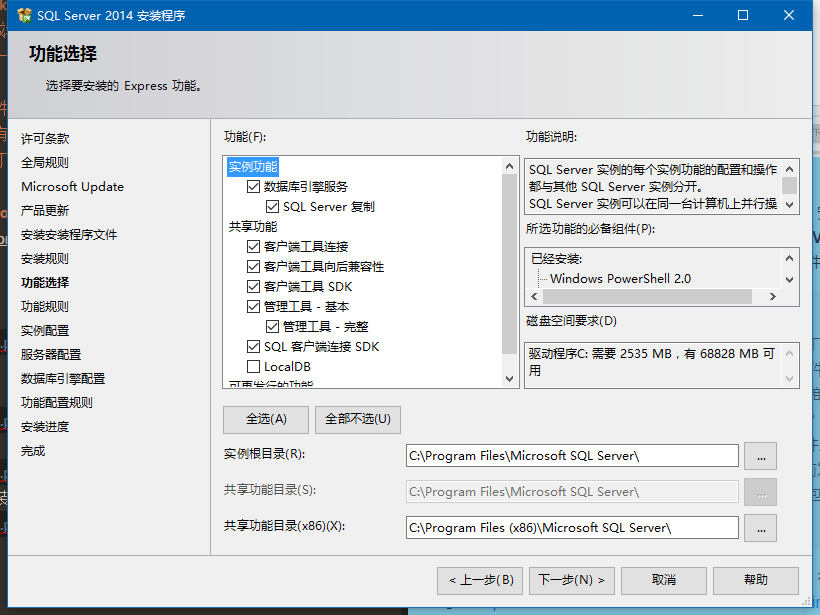
Task: Toggle 客户端工具向后兼容性 checkbox
Action: [x=254, y=267]
